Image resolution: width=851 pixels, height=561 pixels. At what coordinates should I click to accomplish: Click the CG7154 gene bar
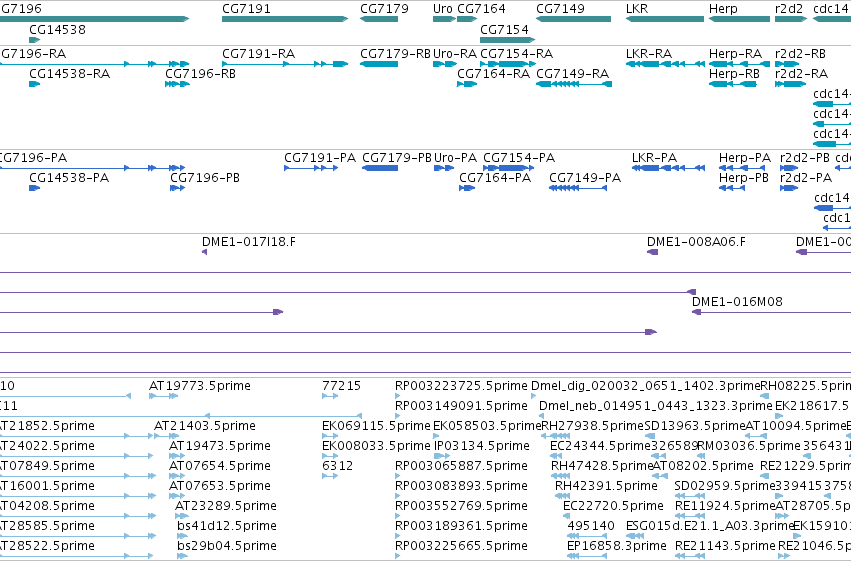coord(507,40)
